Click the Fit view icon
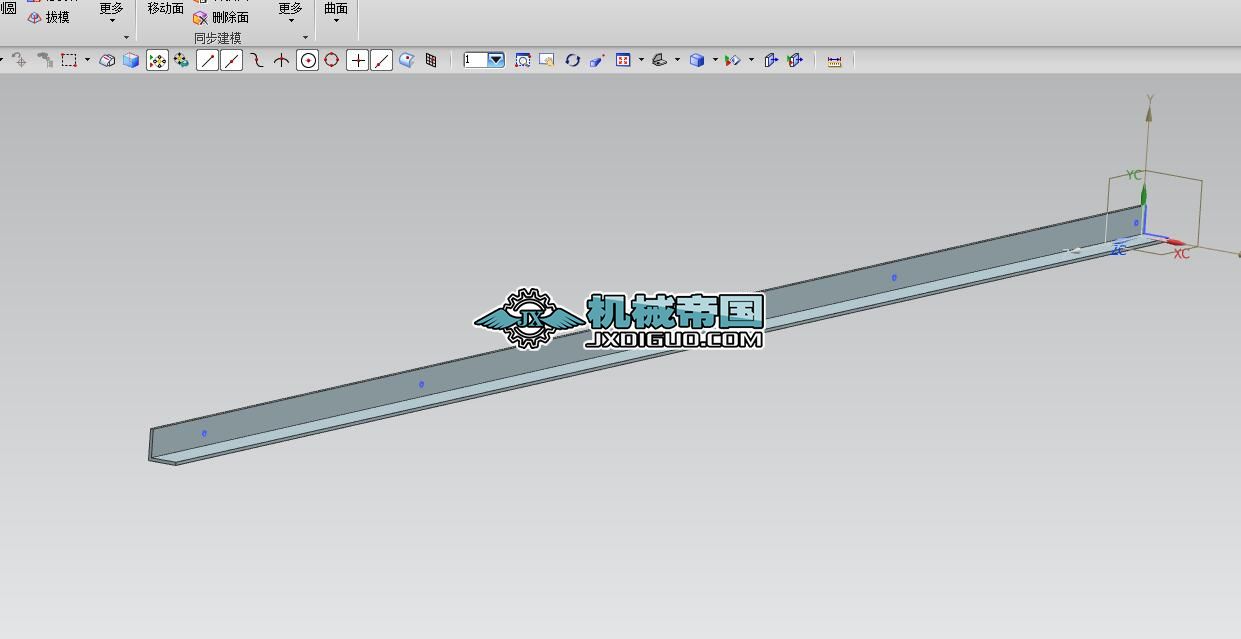Image resolution: width=1241 pixels, height=639 pixels. [523, 60]
